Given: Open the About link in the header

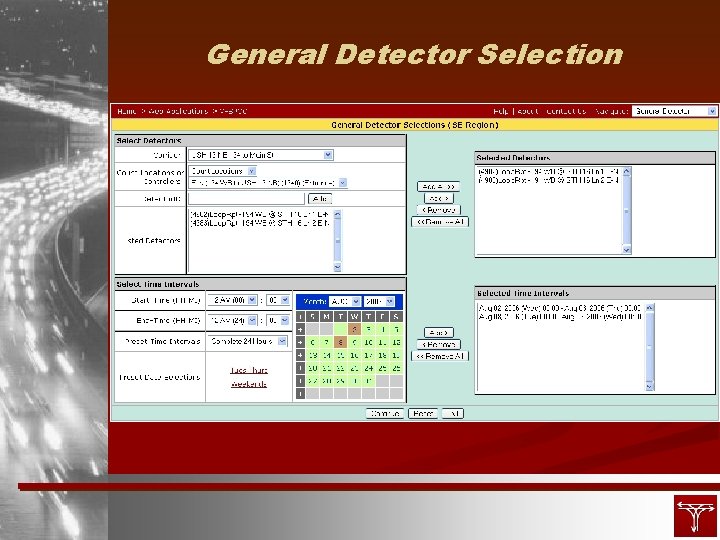Looking at the screenshot, I should coord(527,111).
